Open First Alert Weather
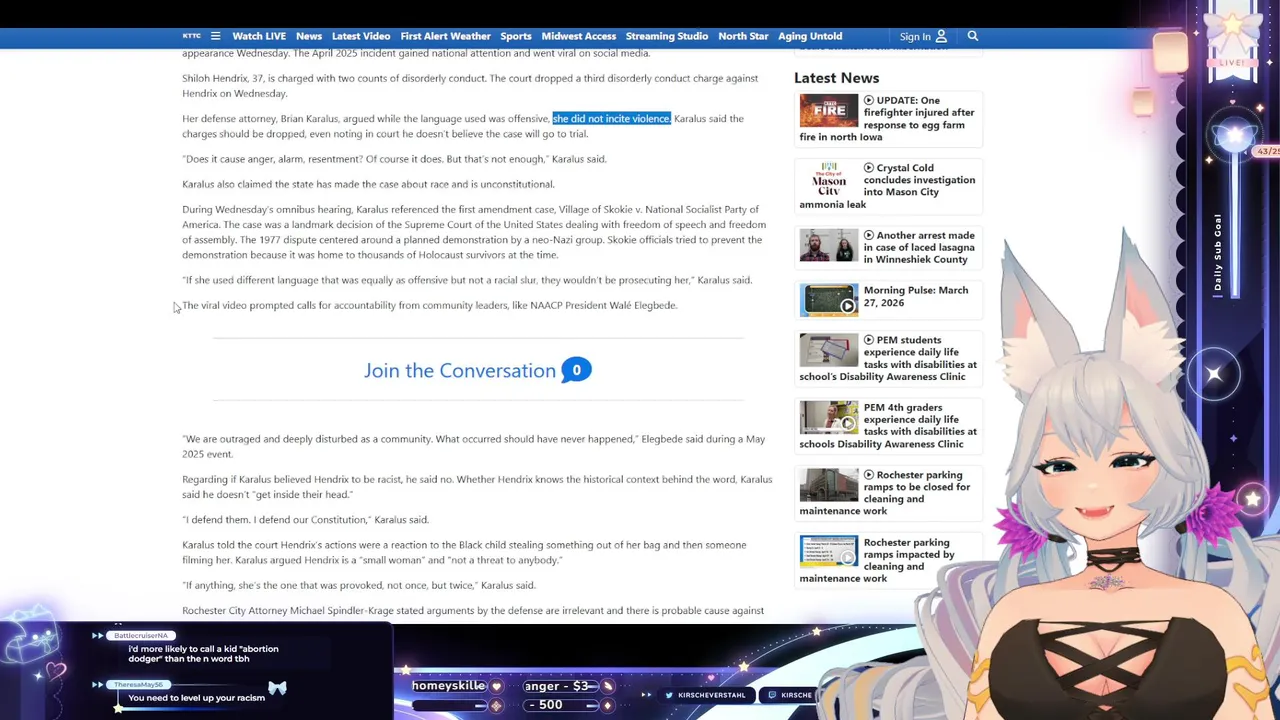The width and height of the screenshot is (1280, 720). (x=445, y=36)
